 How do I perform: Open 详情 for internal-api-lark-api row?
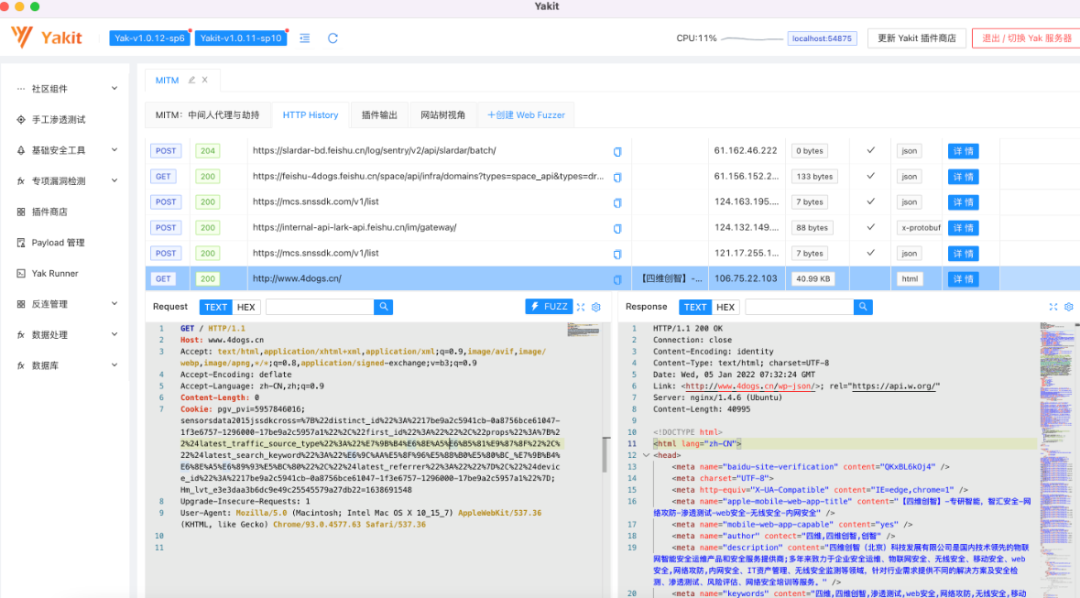coord(963,228)
